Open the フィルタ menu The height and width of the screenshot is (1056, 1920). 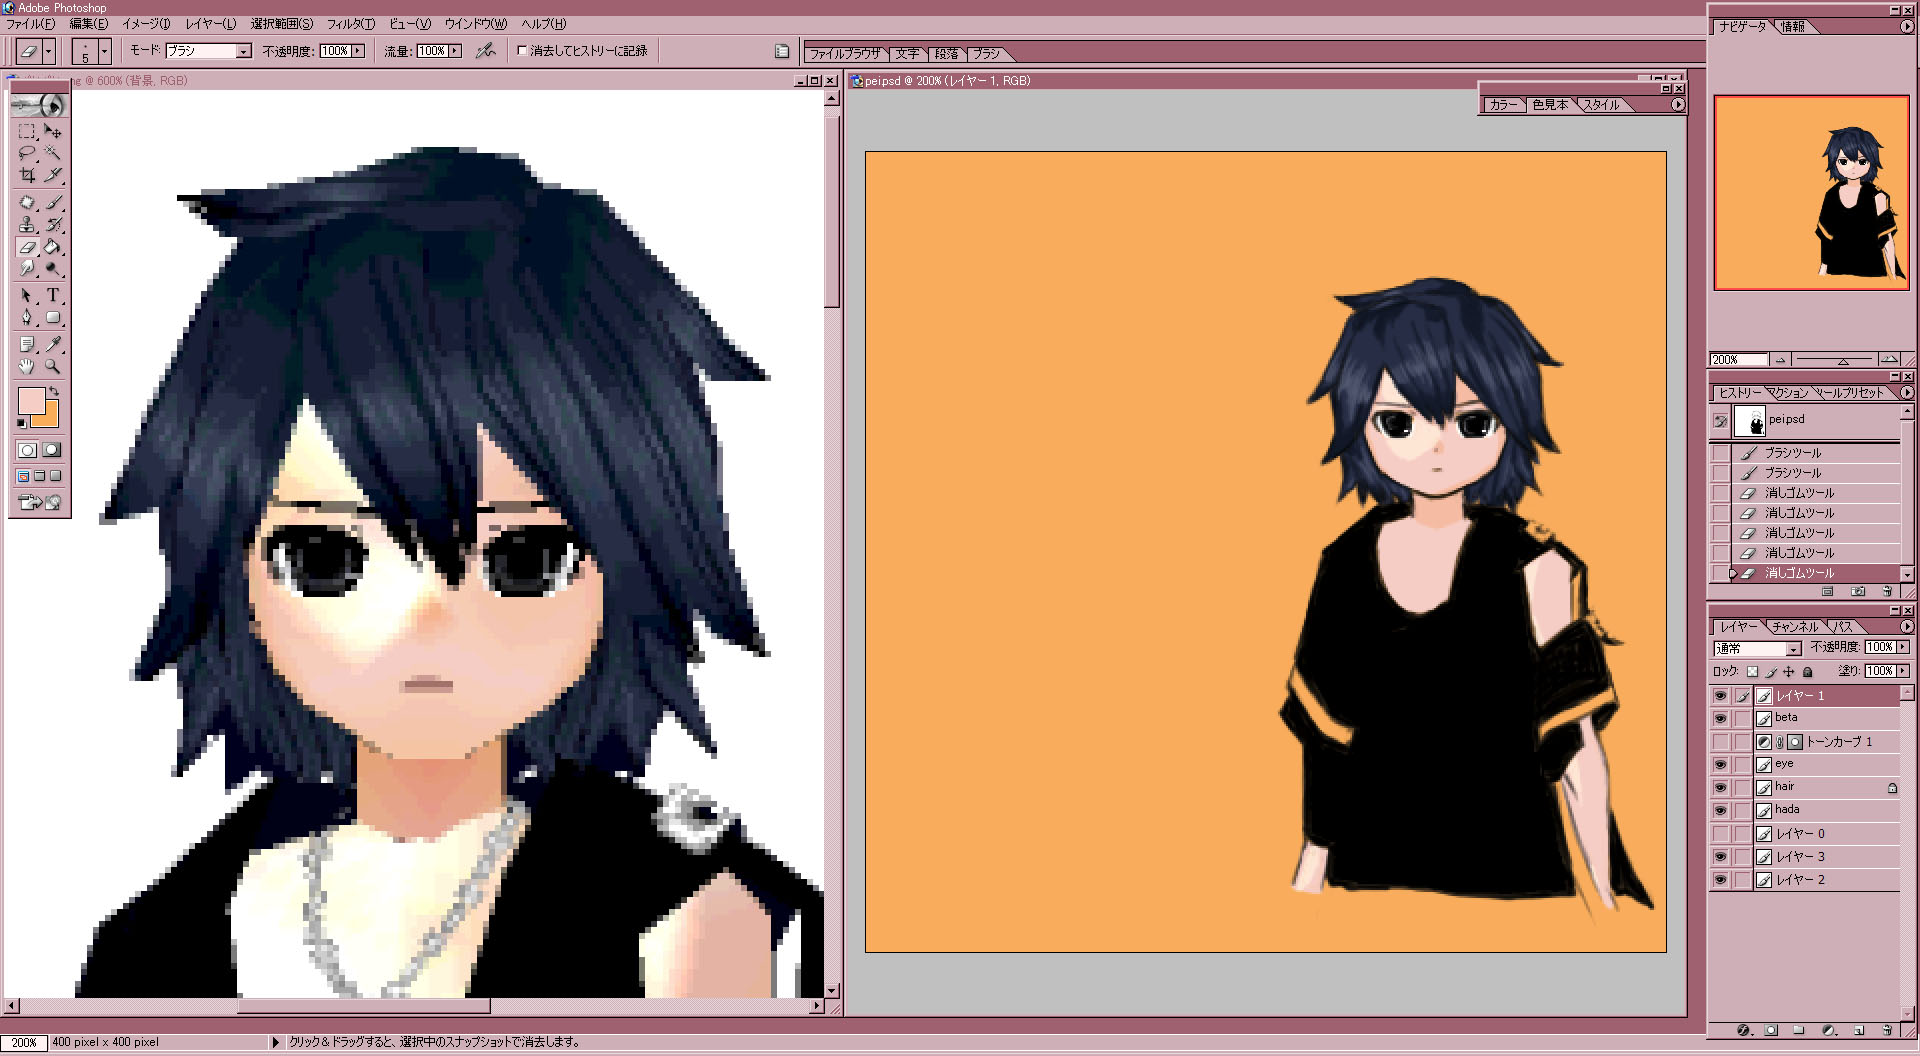[x=351, y=24]
